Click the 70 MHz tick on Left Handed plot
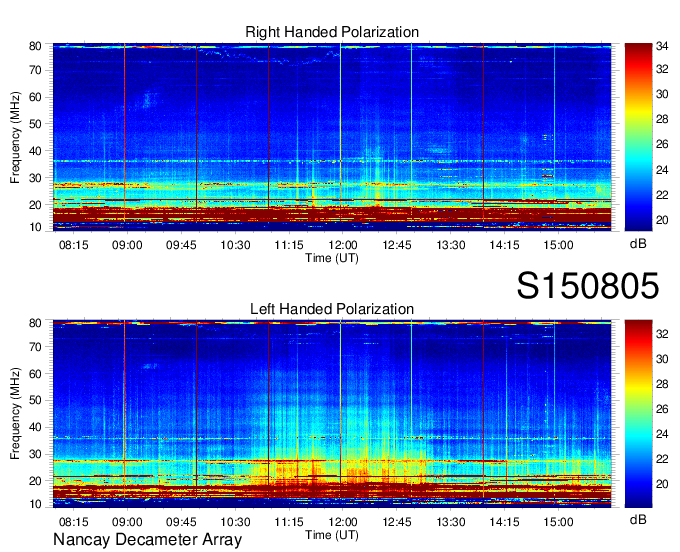Screen dimensions: 680x552 [x=35, y=347]
